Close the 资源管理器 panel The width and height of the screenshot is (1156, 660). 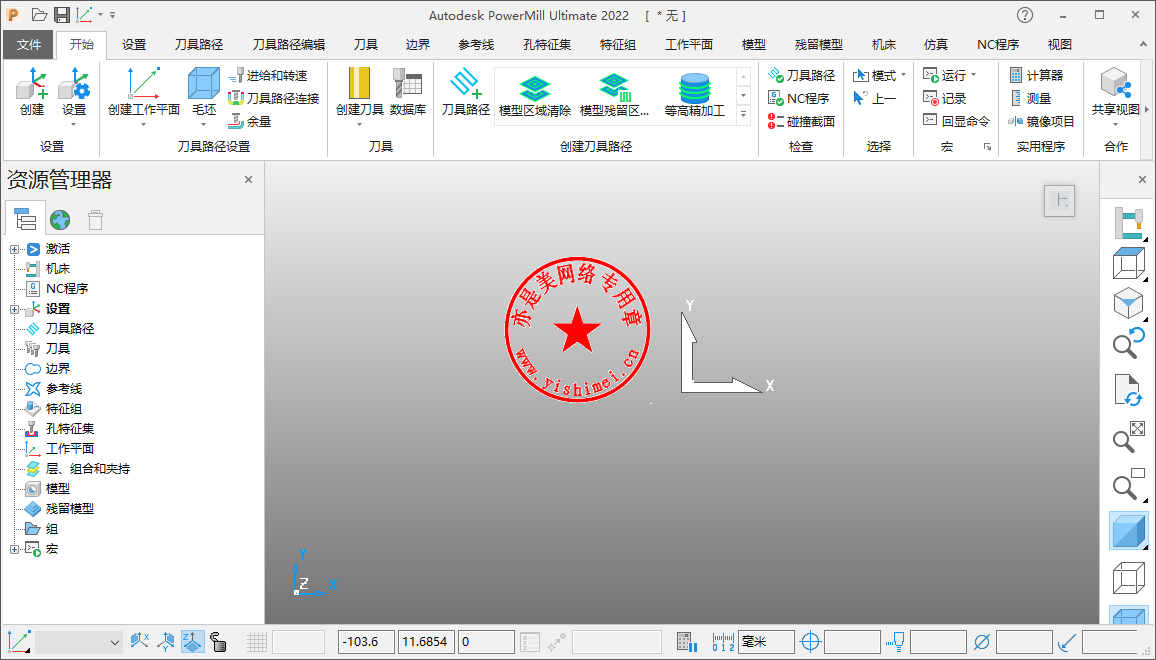click(x=248, y=179)
